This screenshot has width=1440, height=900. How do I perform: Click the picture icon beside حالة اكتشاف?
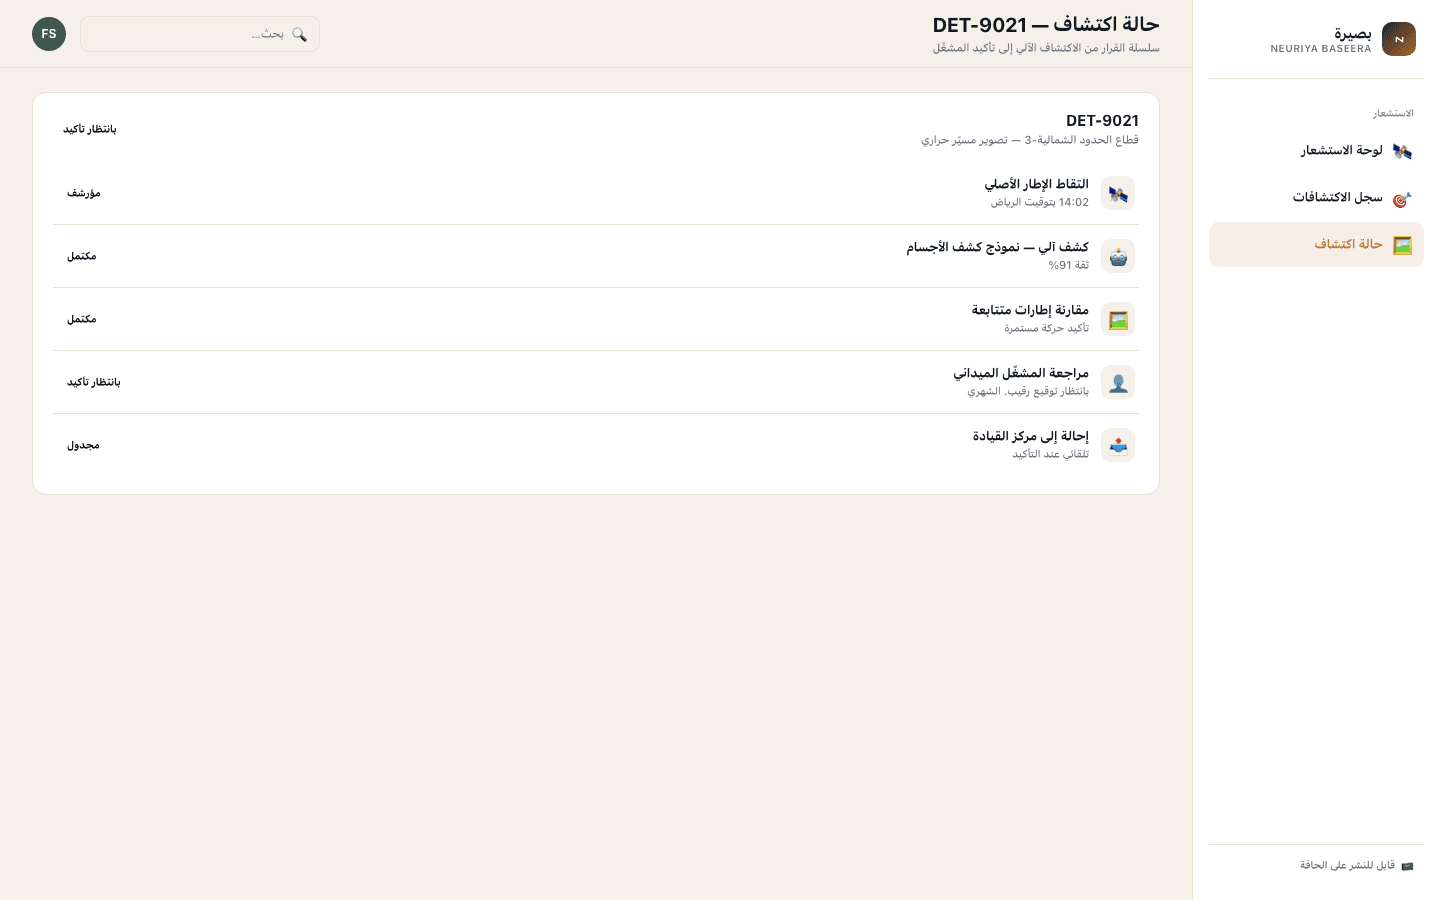point(1402,245)
